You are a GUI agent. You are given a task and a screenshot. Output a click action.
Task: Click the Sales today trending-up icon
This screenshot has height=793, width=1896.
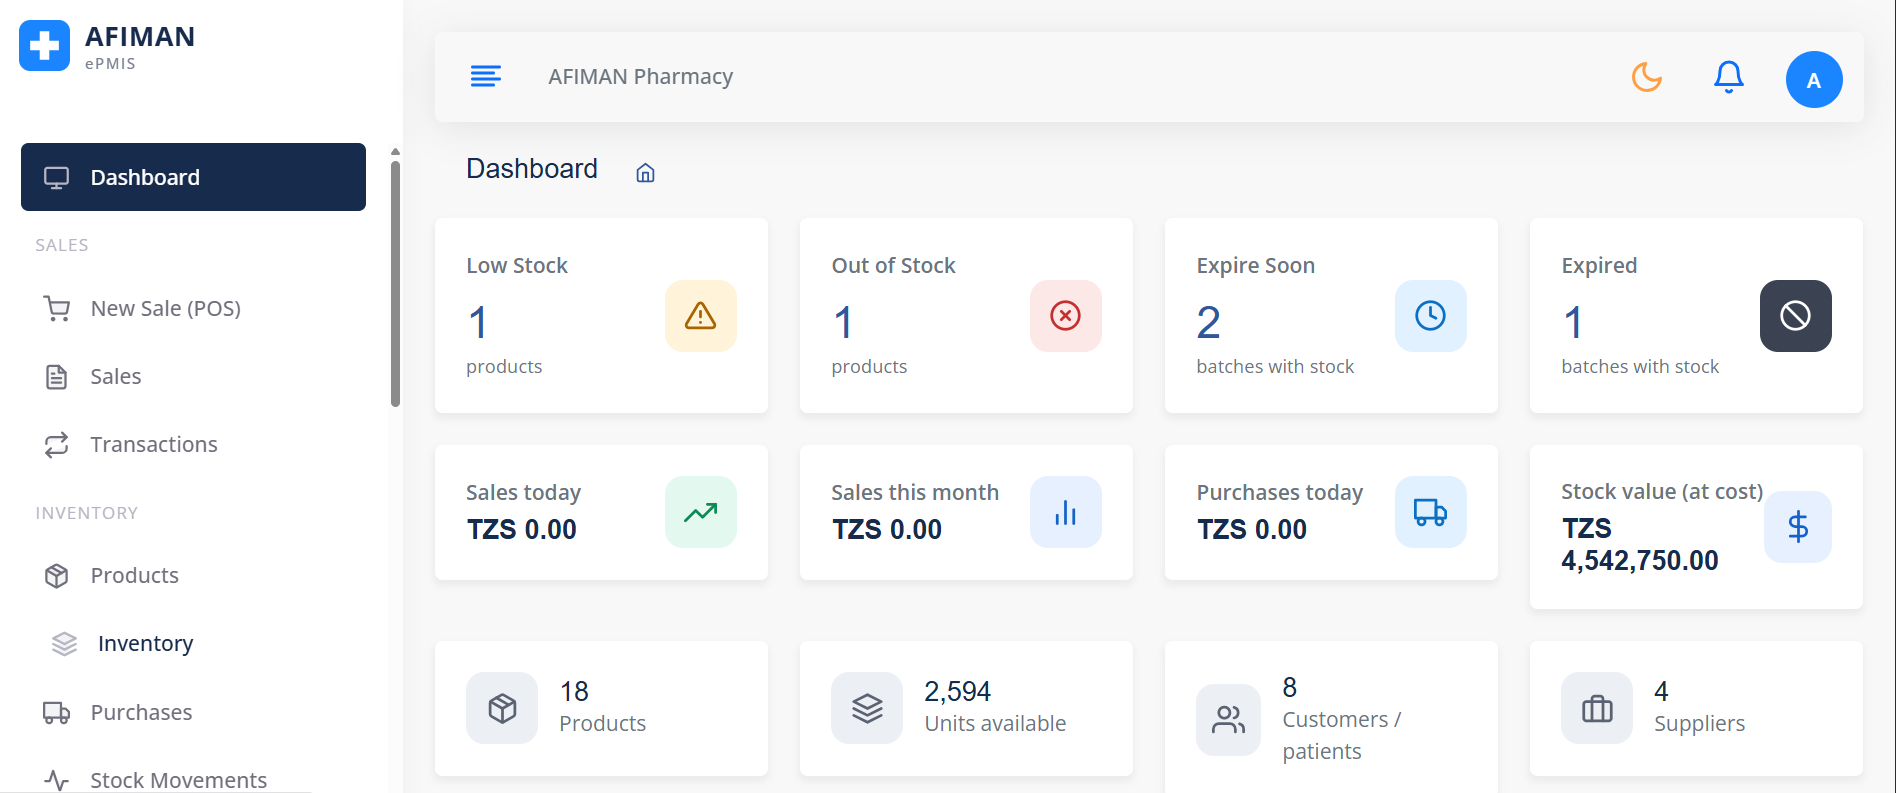[701, 512]
